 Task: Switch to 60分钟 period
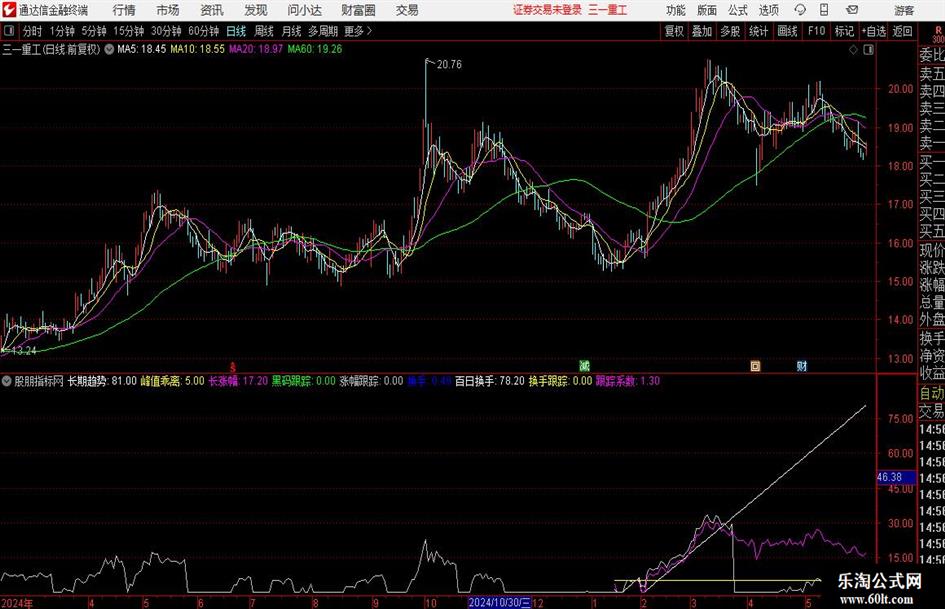(204, 31)
